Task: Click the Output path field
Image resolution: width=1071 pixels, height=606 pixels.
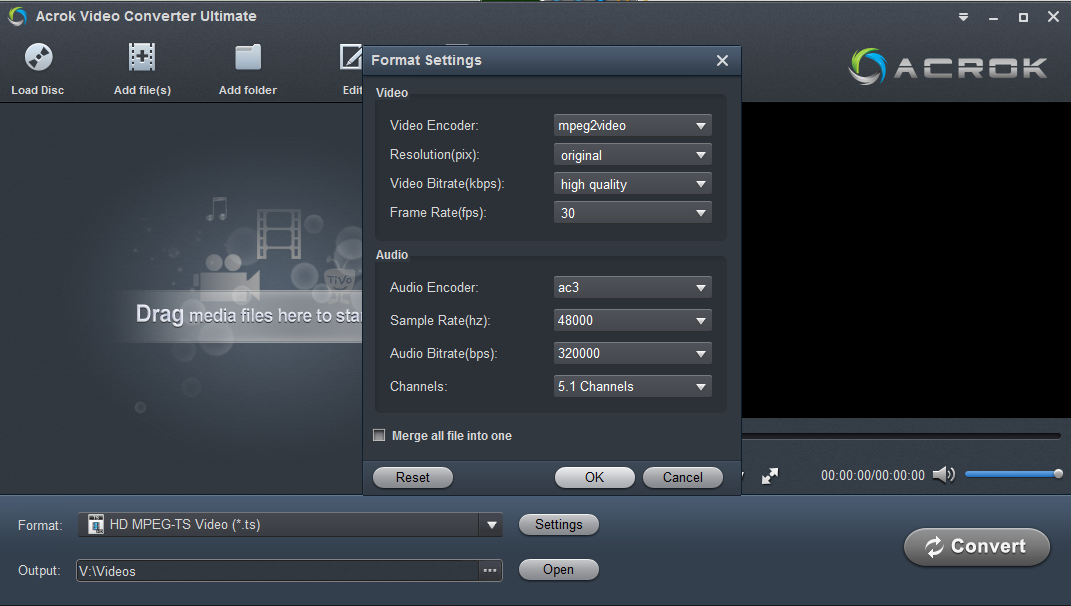Action: pyautogui.click(x=278, y=570)
